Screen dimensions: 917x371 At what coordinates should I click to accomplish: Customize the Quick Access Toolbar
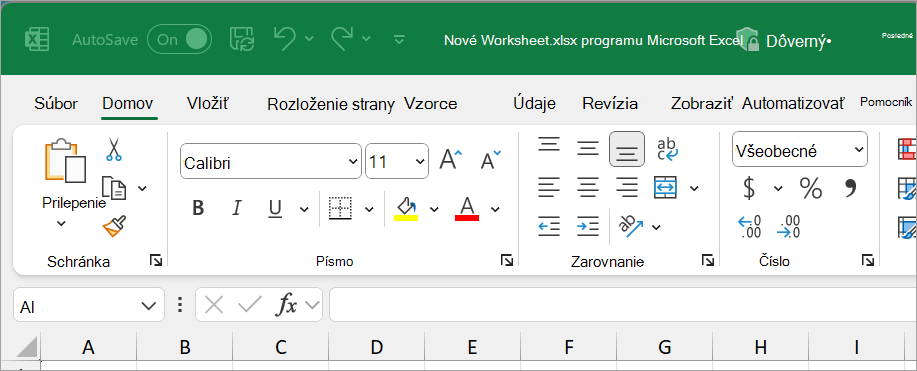tap(399, 40)
